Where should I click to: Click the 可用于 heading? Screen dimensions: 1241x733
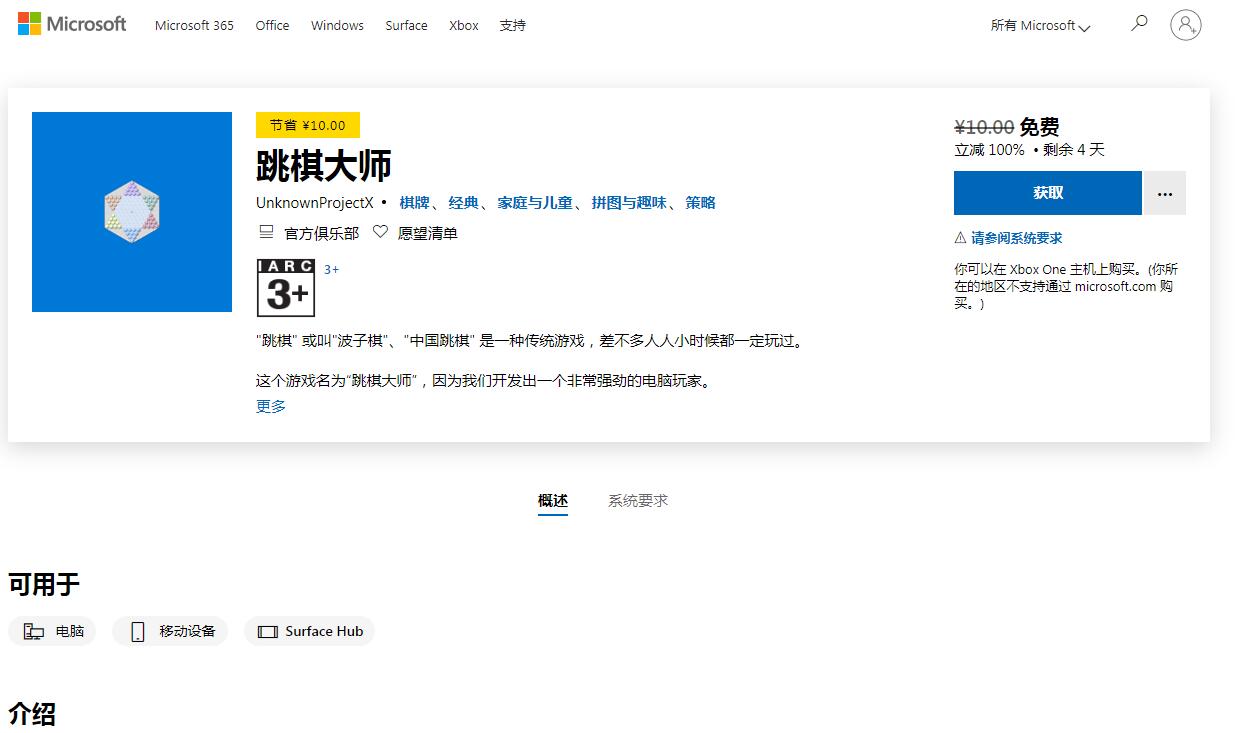pos(44,585)
